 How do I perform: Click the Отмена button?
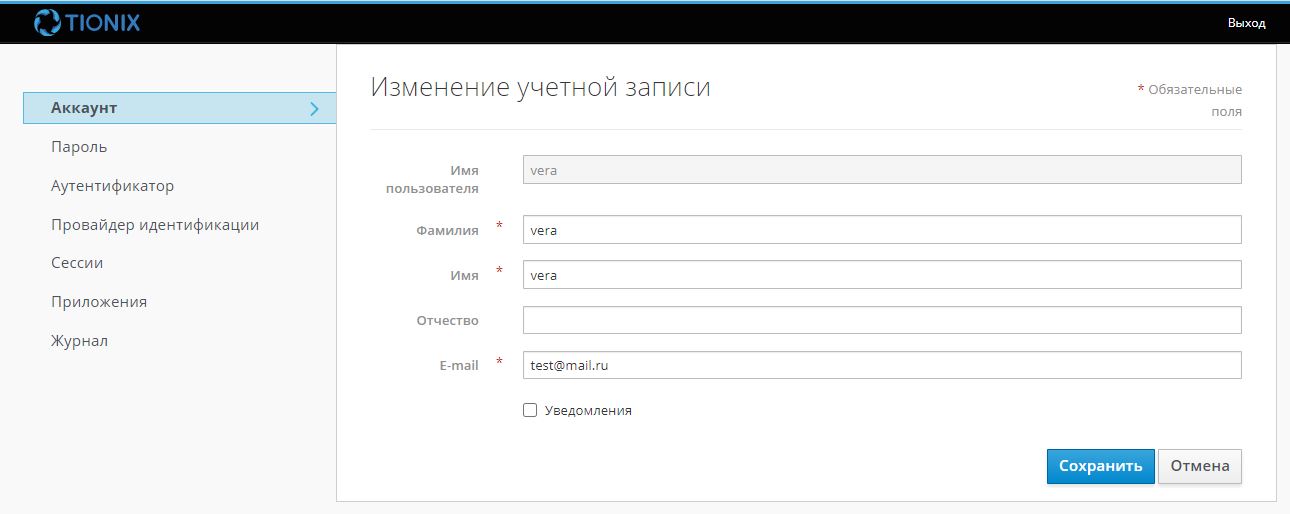pos(1199,466)
